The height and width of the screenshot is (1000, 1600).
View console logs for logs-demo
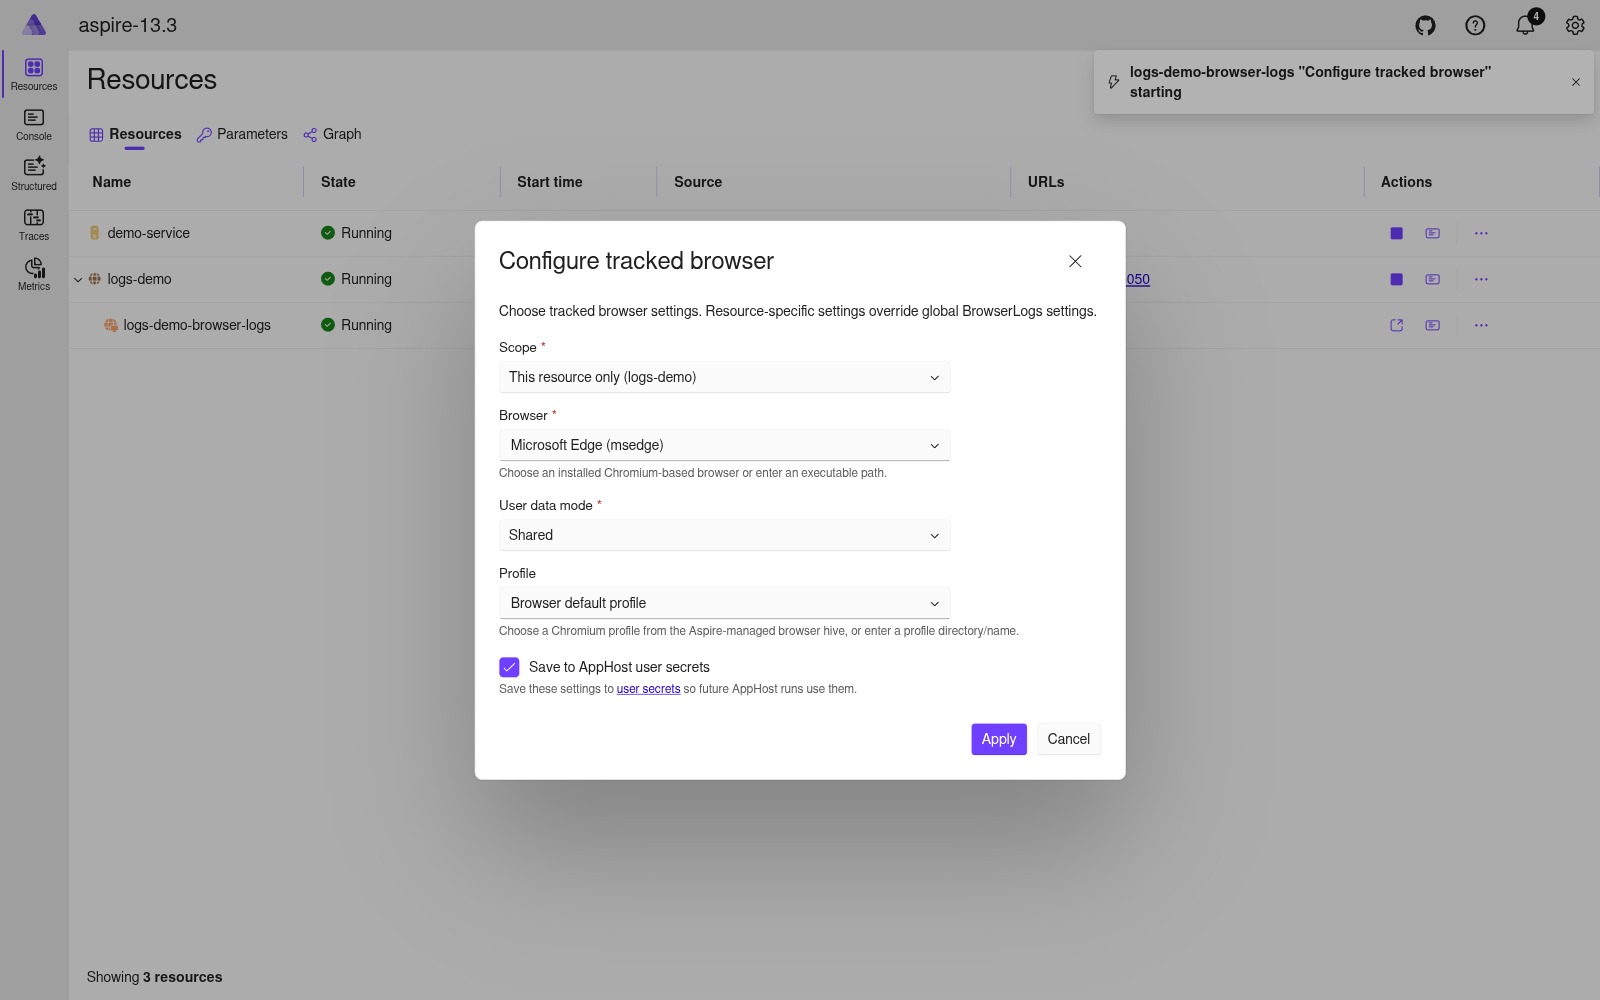point(1432,279)
